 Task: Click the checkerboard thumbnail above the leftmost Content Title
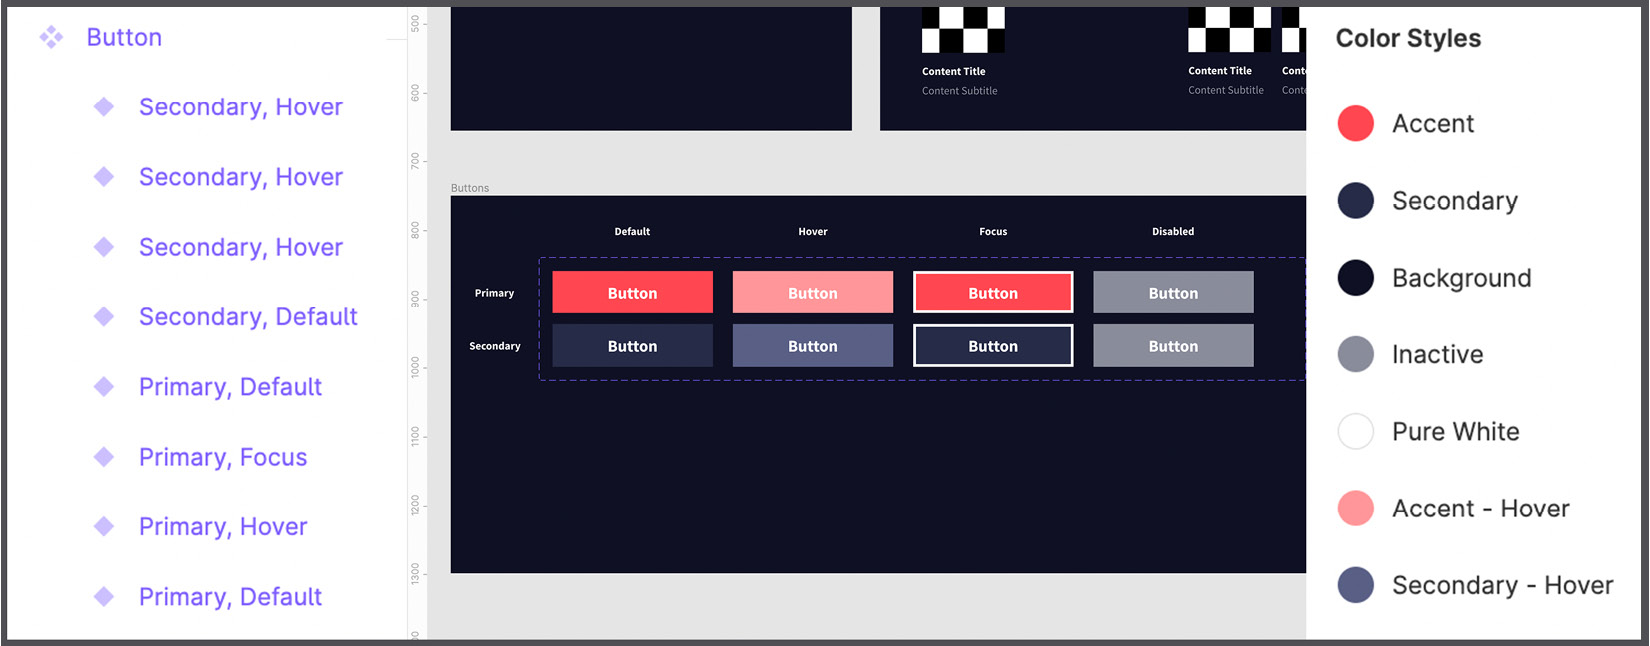point(962,30)
